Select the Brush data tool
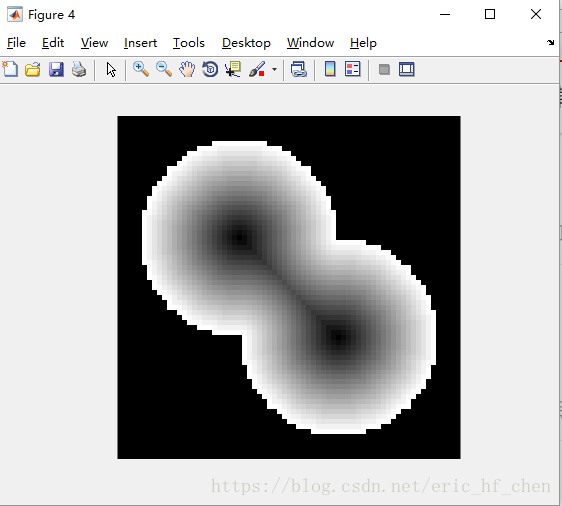The width and height of the screenshot is (562, 506). (257, 69)
